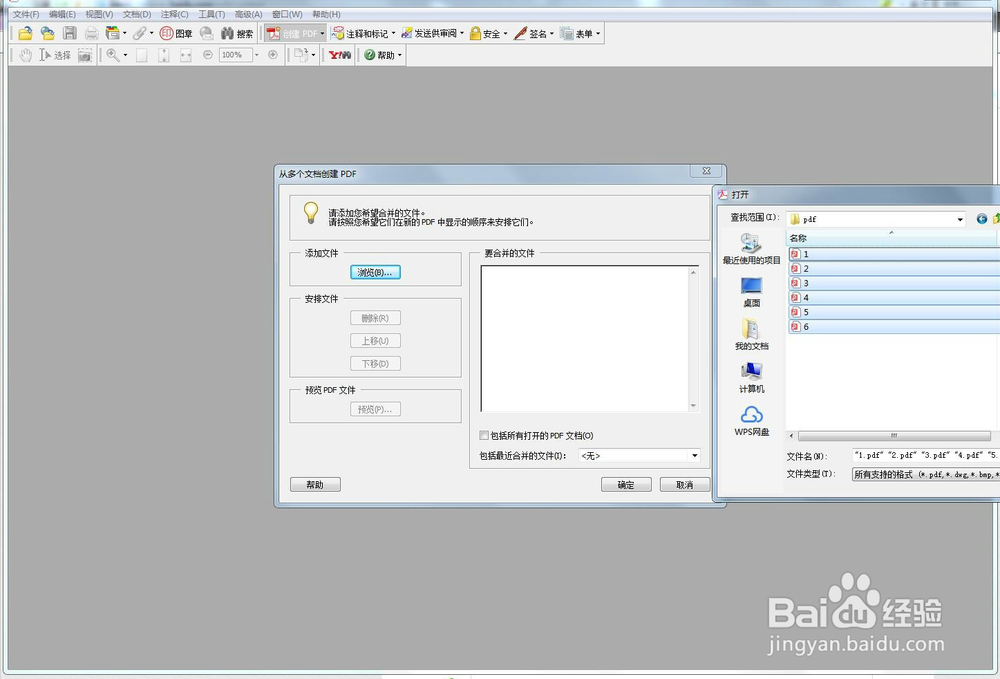Choose the 选择 text select tool

tap(55, 55)
